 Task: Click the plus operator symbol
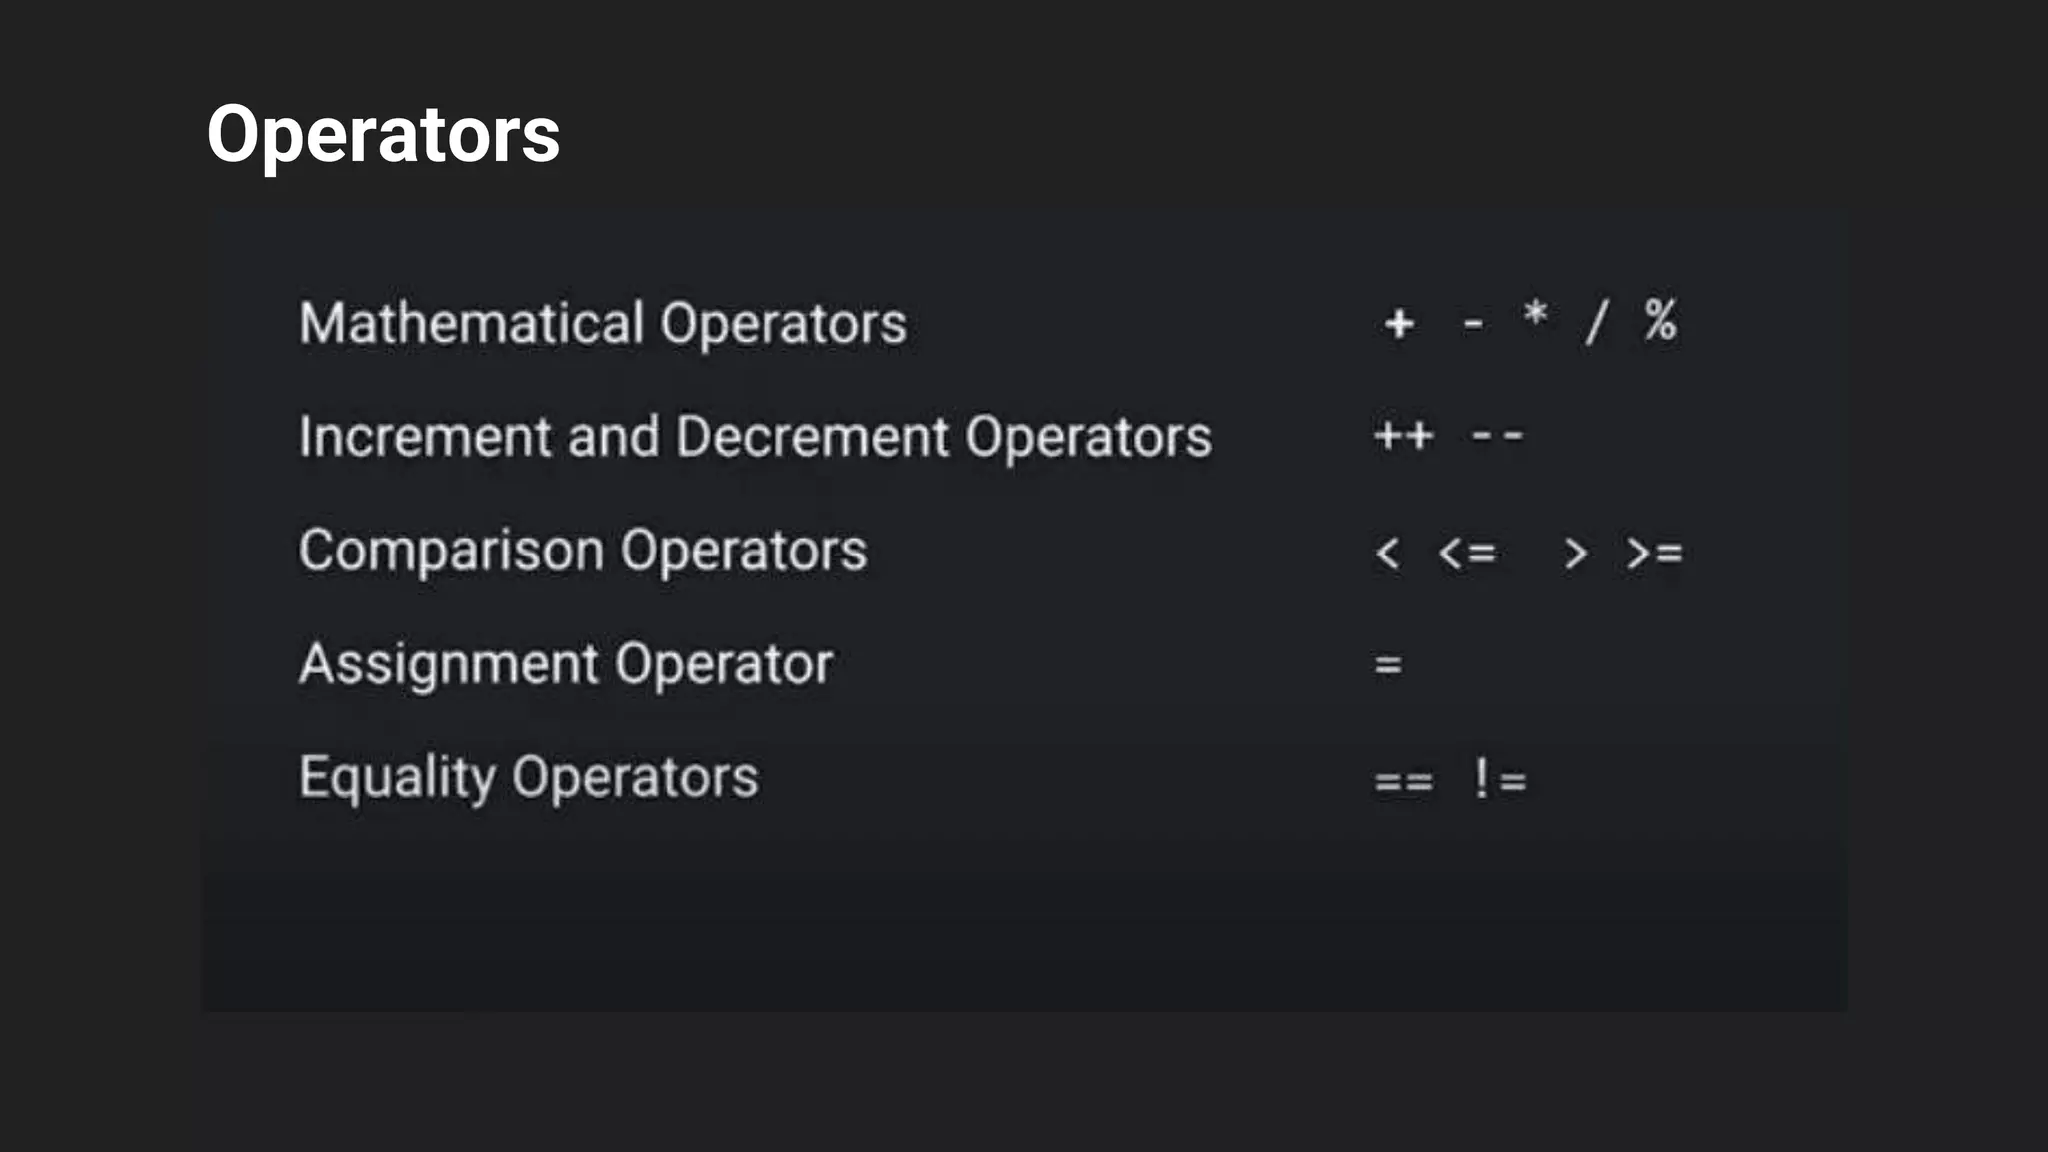point(1399,323)
